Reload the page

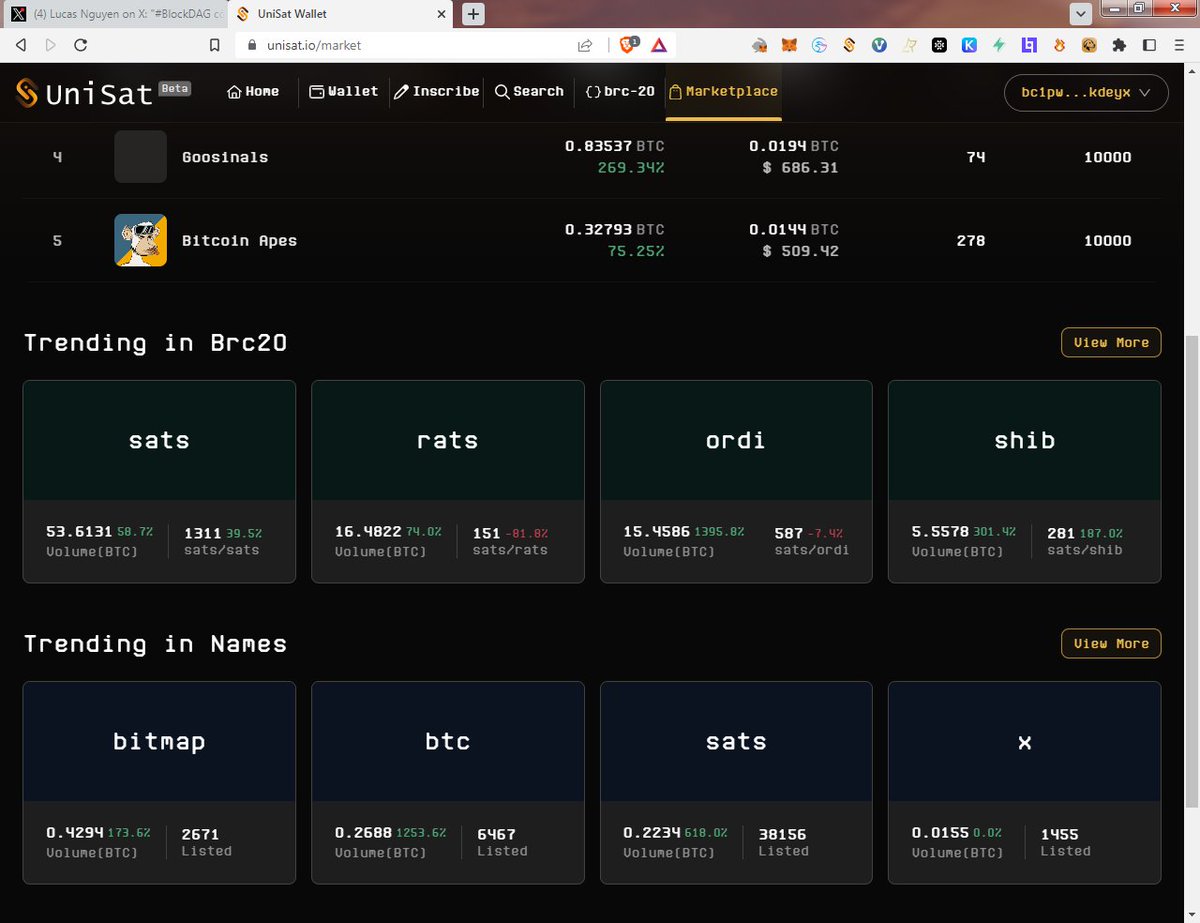(x=81, y=45)
